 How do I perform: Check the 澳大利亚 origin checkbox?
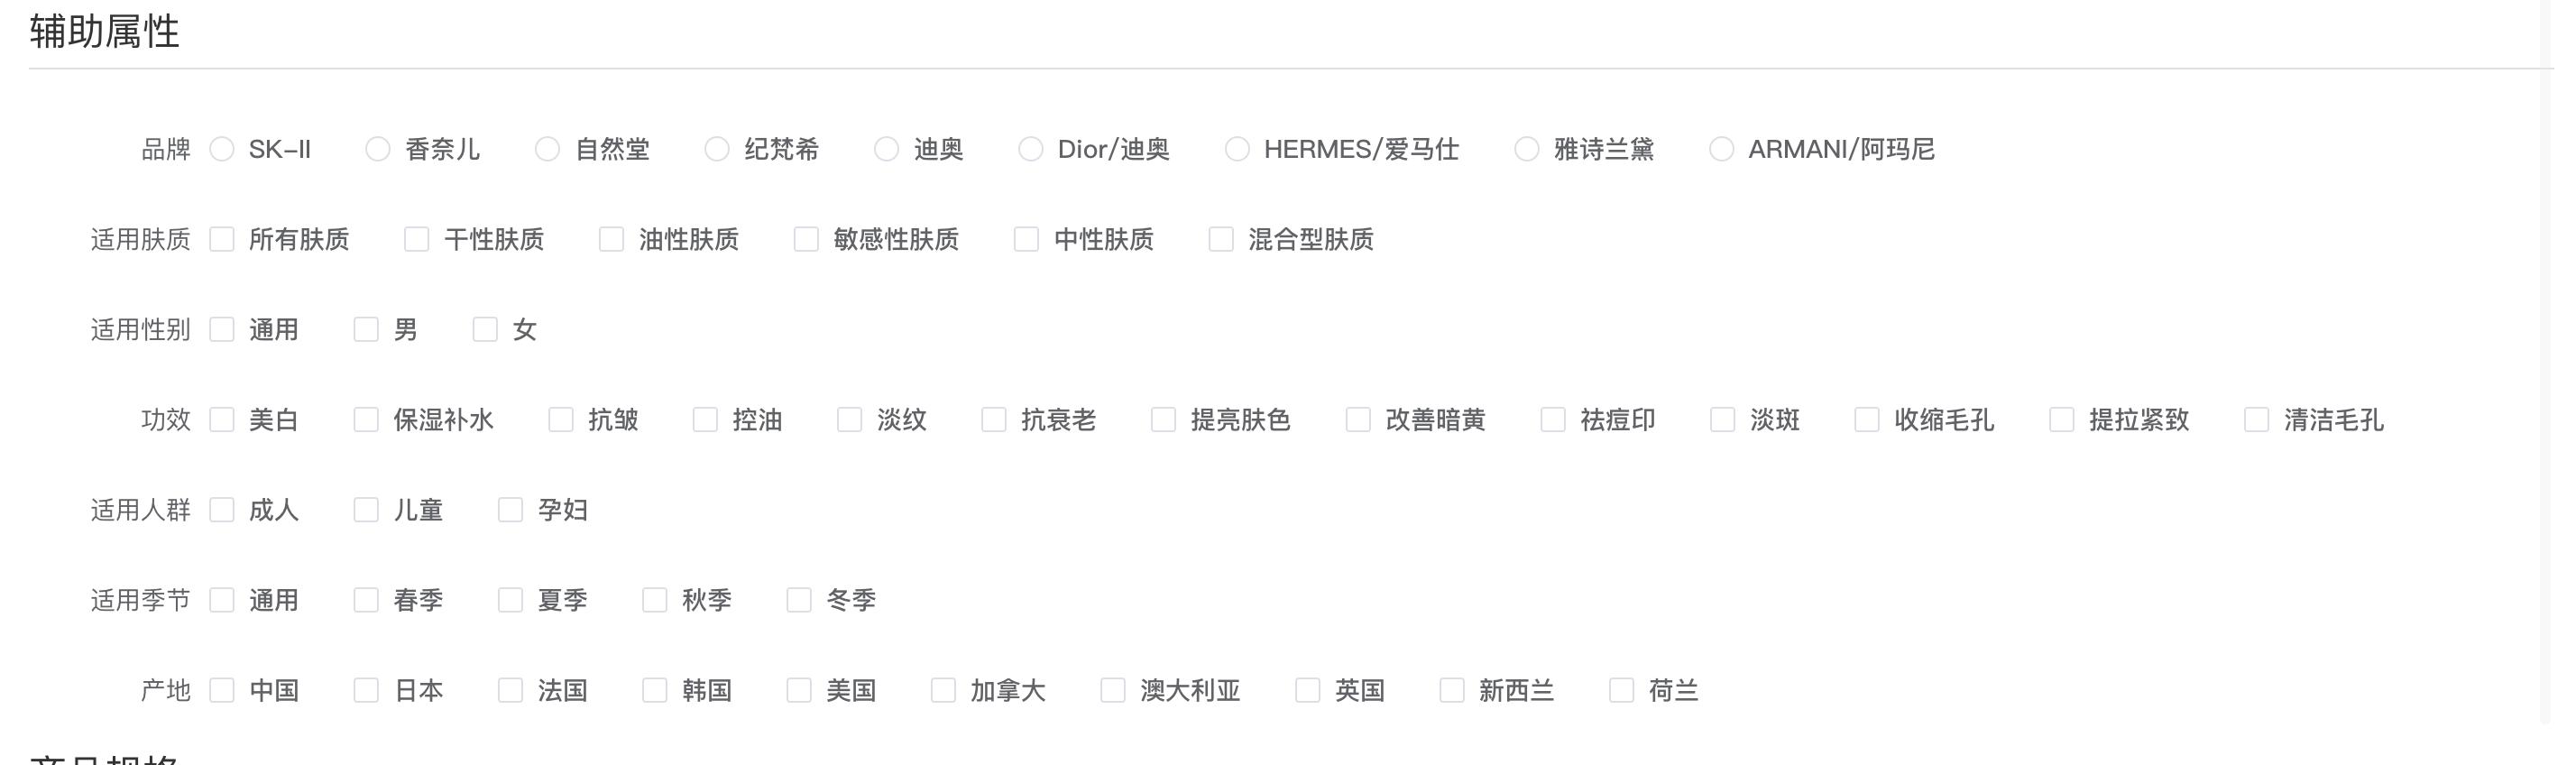pos(1113,690)
